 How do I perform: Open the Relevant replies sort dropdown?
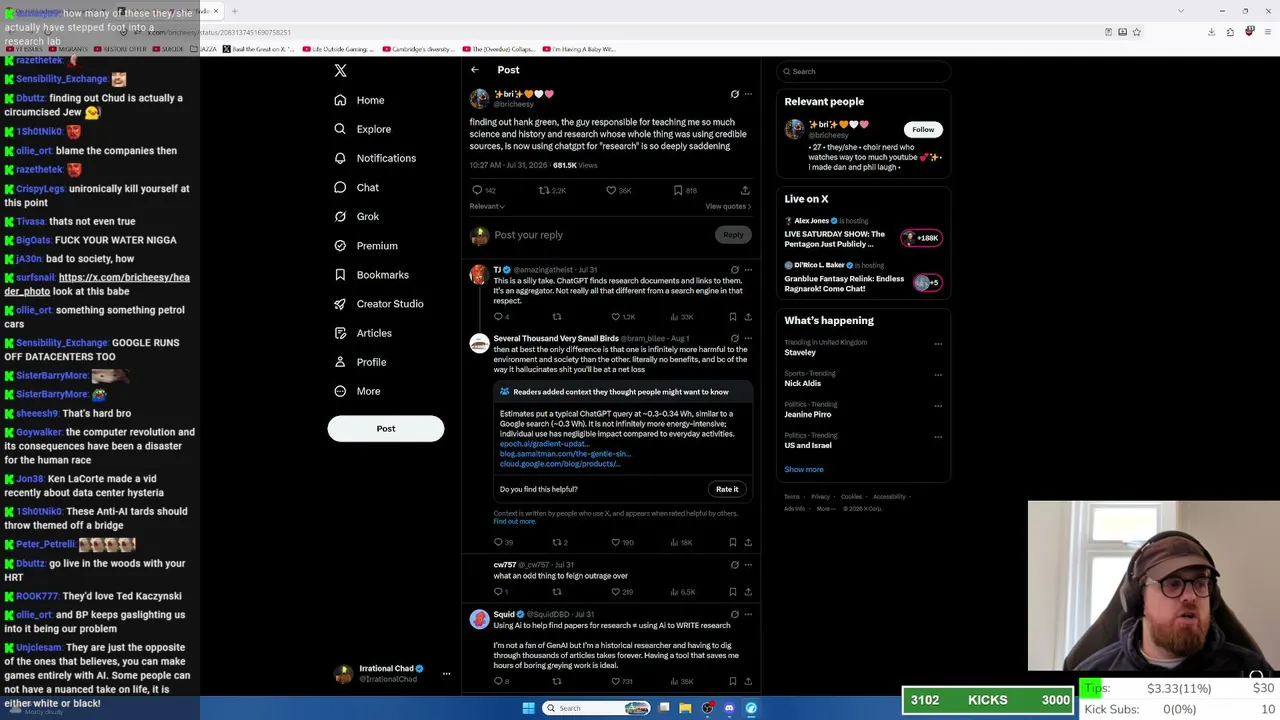487,206
